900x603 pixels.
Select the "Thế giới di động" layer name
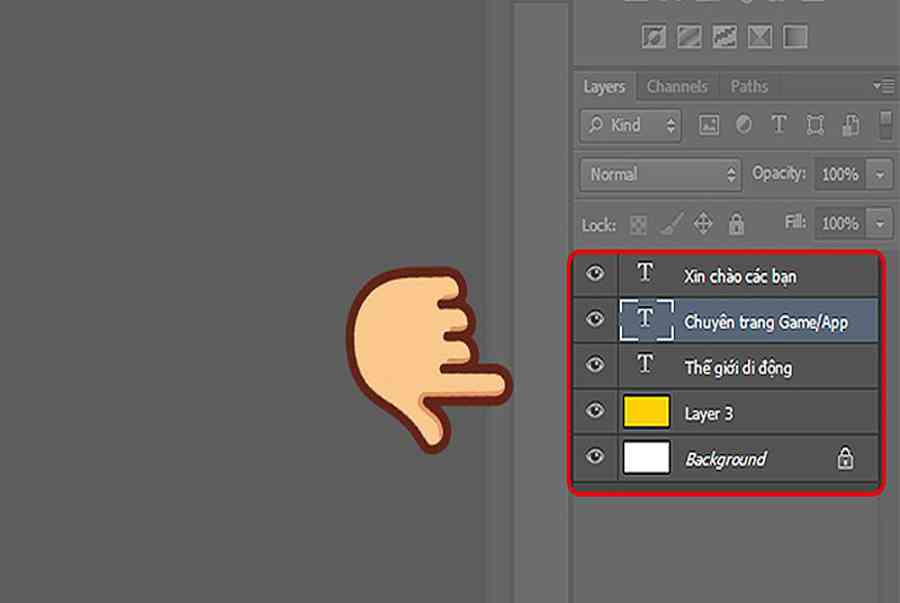point(738,368)
